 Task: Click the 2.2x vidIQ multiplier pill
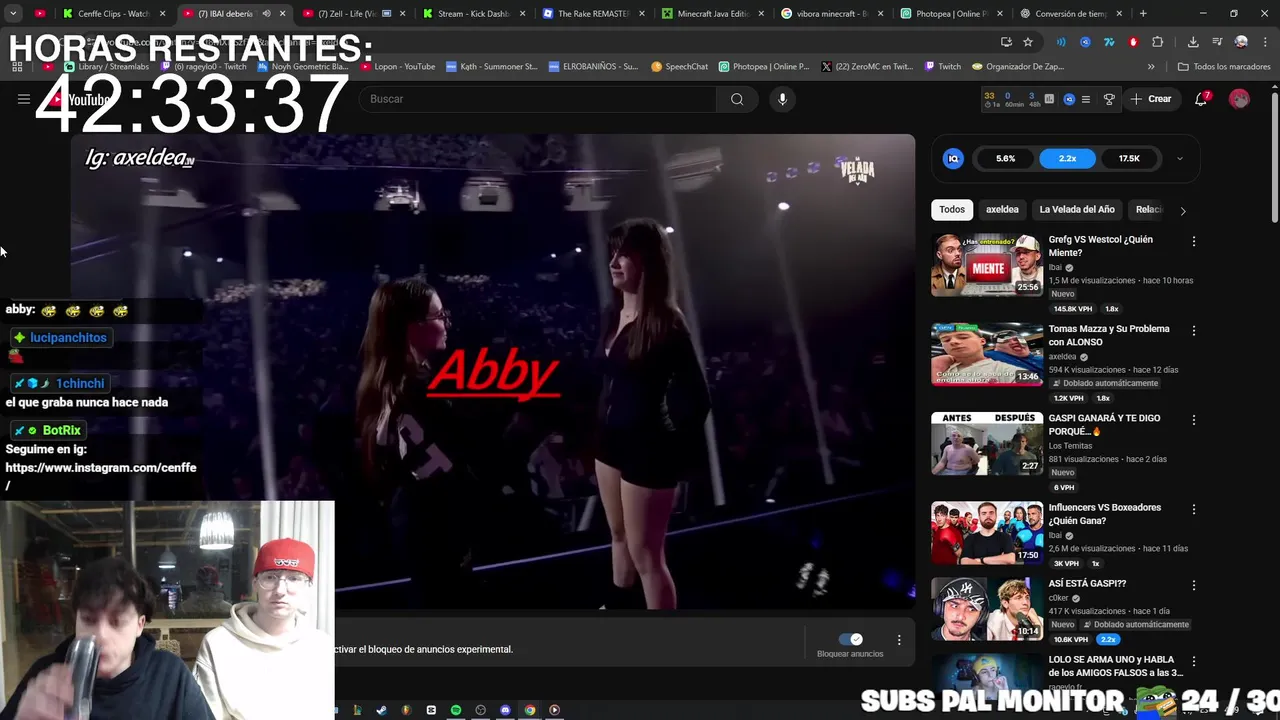(x=1067, y=158)
